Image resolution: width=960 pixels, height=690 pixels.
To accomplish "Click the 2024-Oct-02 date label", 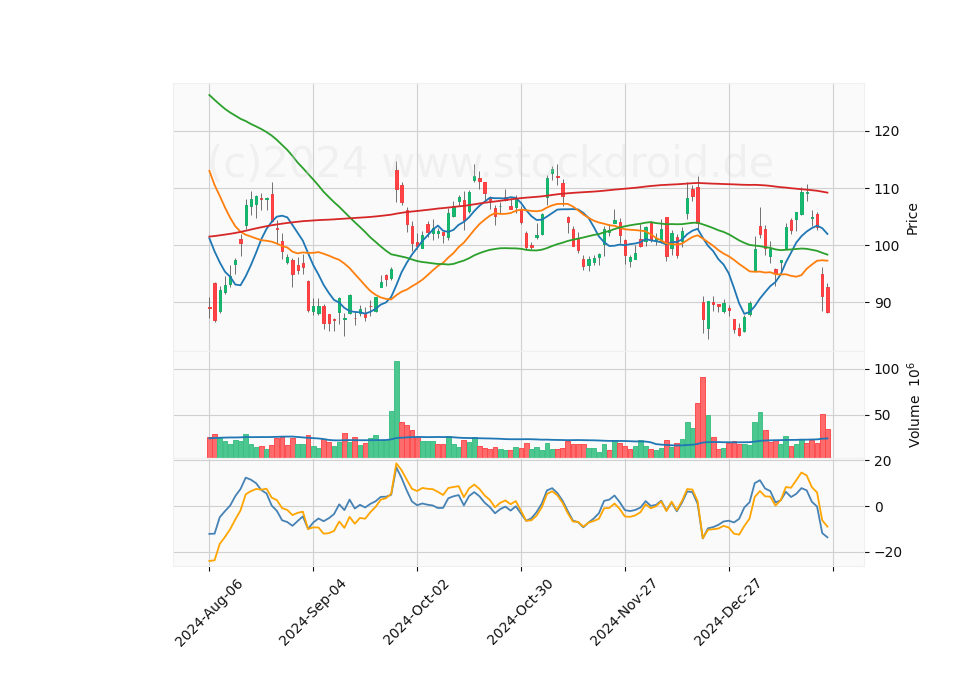I will click(416, 612).
